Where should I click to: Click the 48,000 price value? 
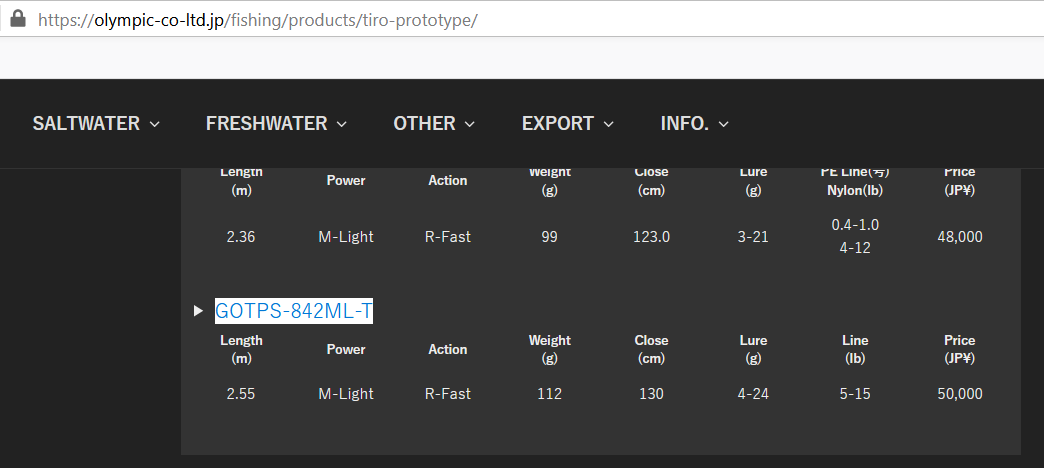[959, 237]
